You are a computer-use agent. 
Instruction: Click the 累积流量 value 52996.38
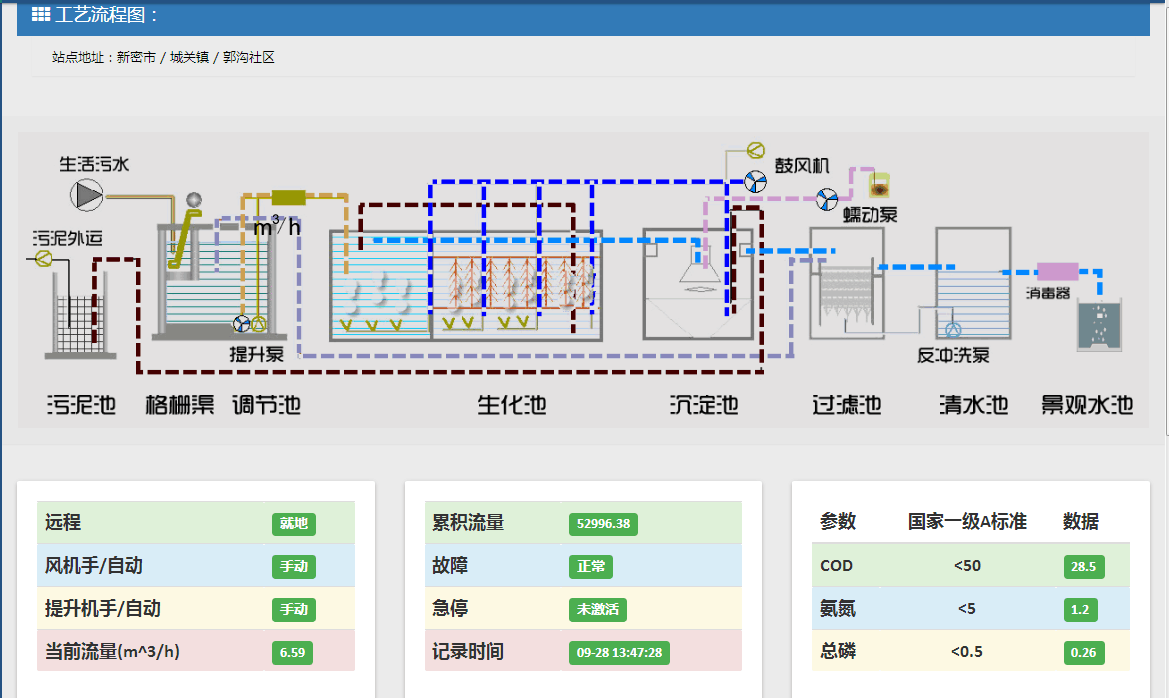603,523
